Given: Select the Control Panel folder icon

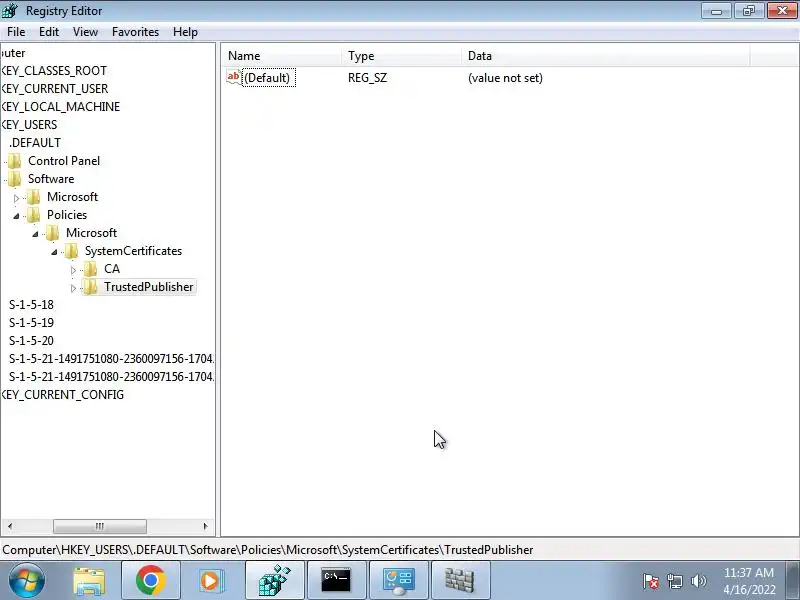Looking at the screenshot, I should coord(15,161).
